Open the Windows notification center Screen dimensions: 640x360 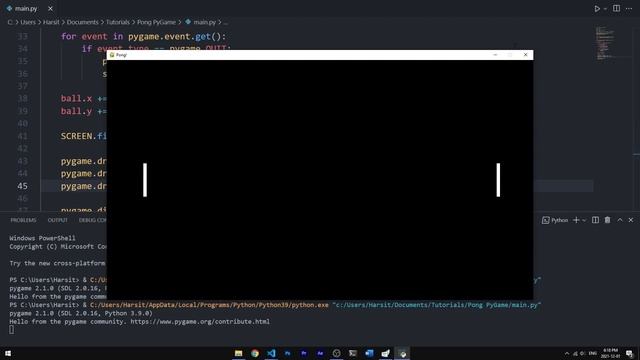point(629,353)
